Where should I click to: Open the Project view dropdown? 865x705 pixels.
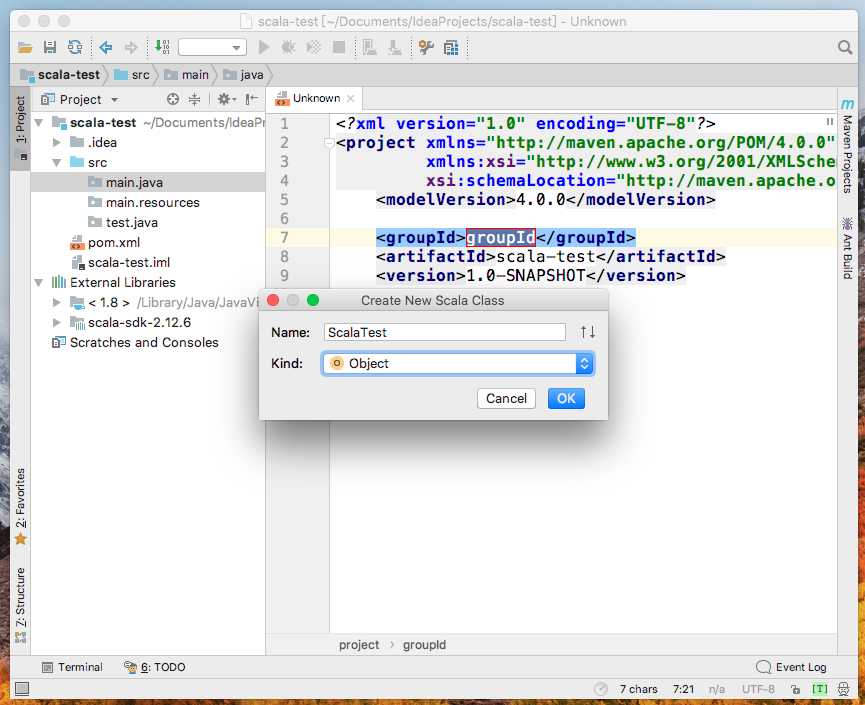pyautogui.click(x=80, y=99)
